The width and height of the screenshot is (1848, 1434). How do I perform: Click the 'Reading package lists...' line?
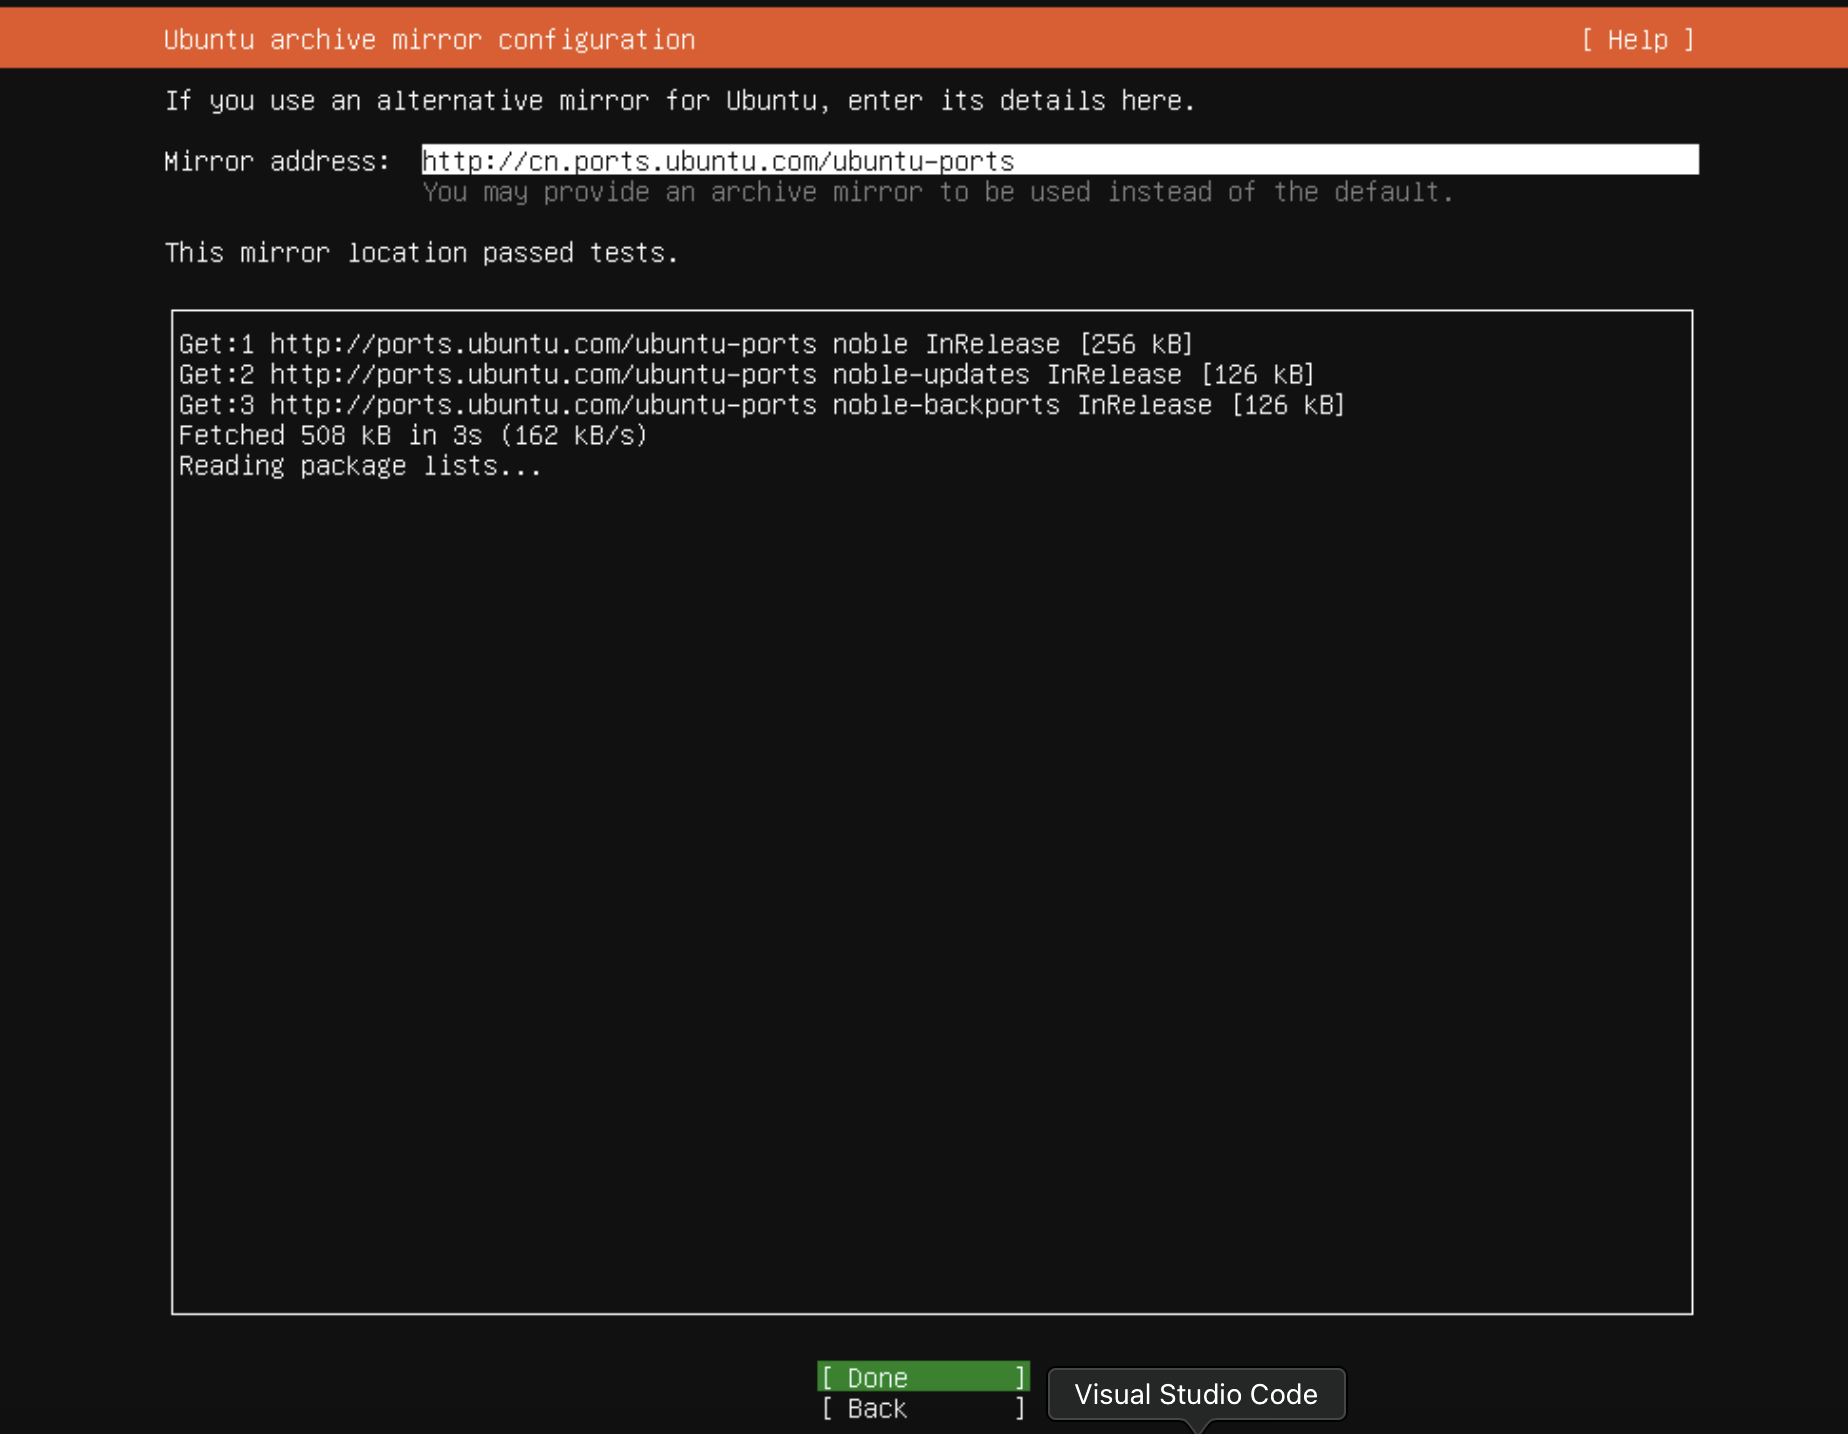[x=360, y=466]
